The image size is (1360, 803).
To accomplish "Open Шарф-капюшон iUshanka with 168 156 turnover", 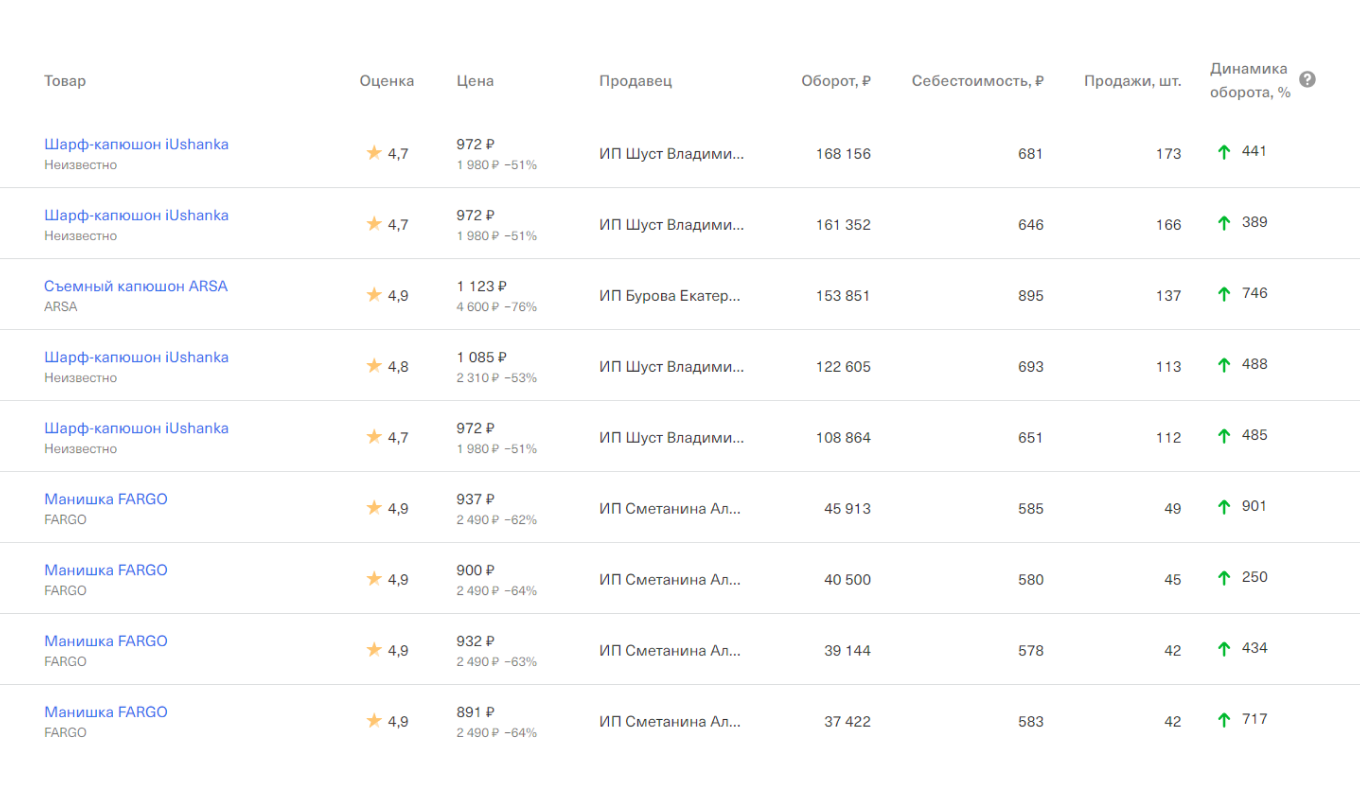I will click(136, 144).
